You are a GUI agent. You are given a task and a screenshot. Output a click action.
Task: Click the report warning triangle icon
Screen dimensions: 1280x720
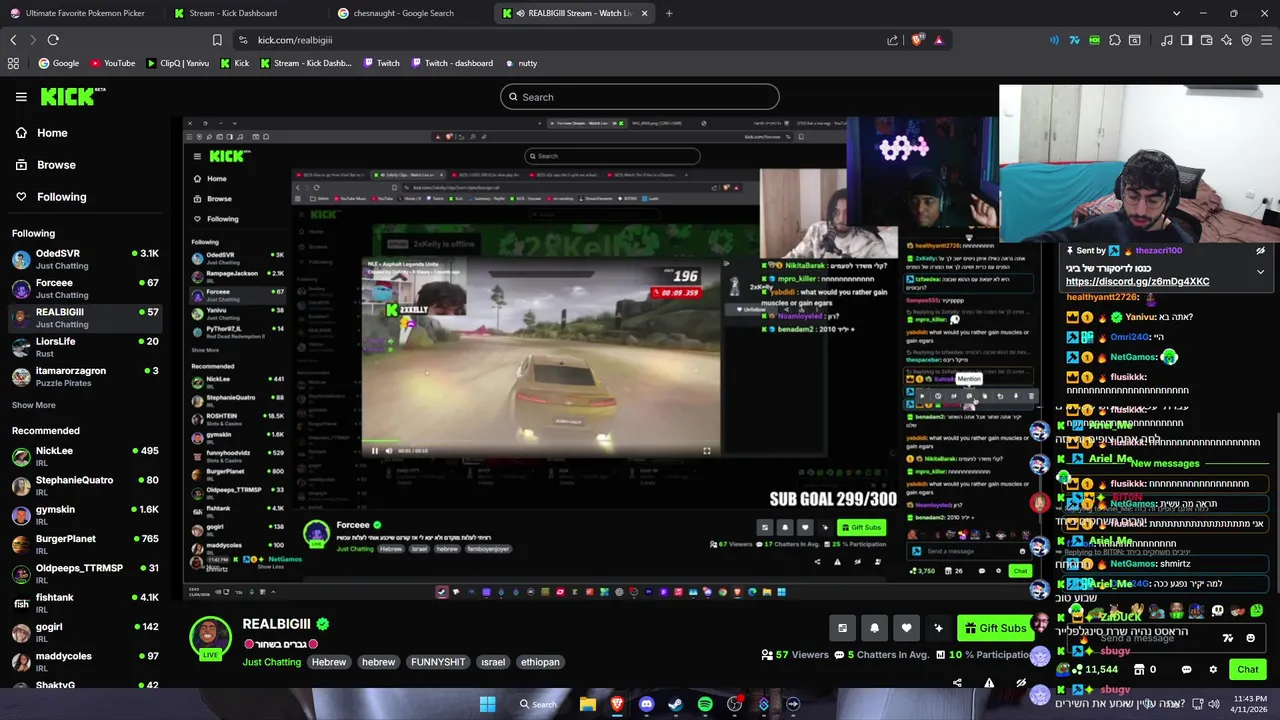pos(989,683)
